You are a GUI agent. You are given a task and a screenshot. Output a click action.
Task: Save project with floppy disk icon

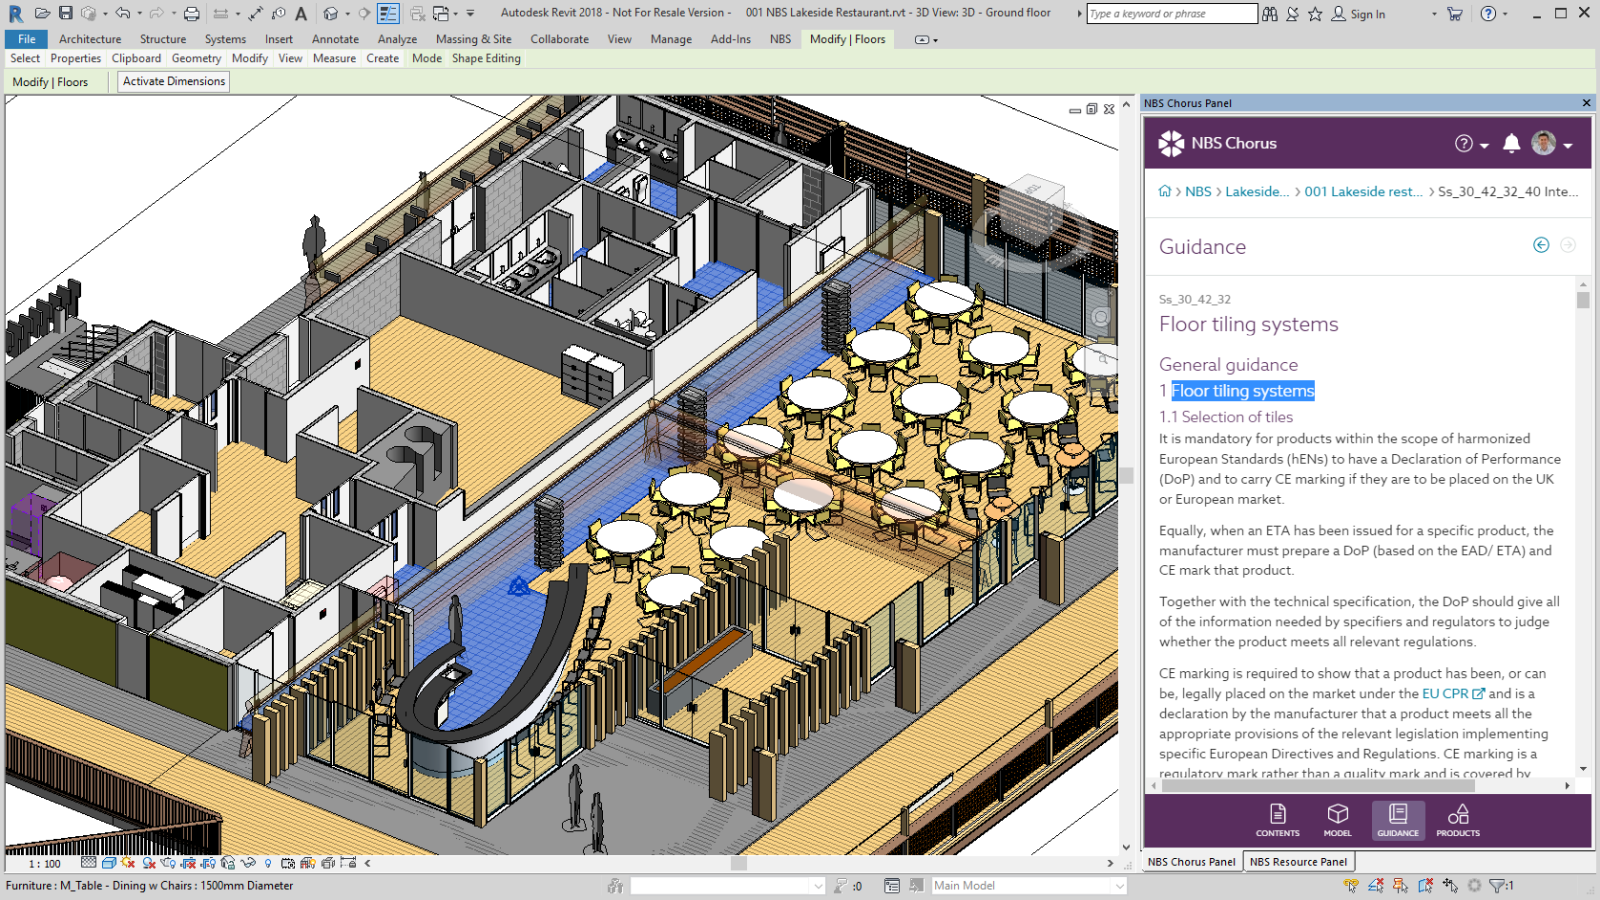click(x=65, y=13)
